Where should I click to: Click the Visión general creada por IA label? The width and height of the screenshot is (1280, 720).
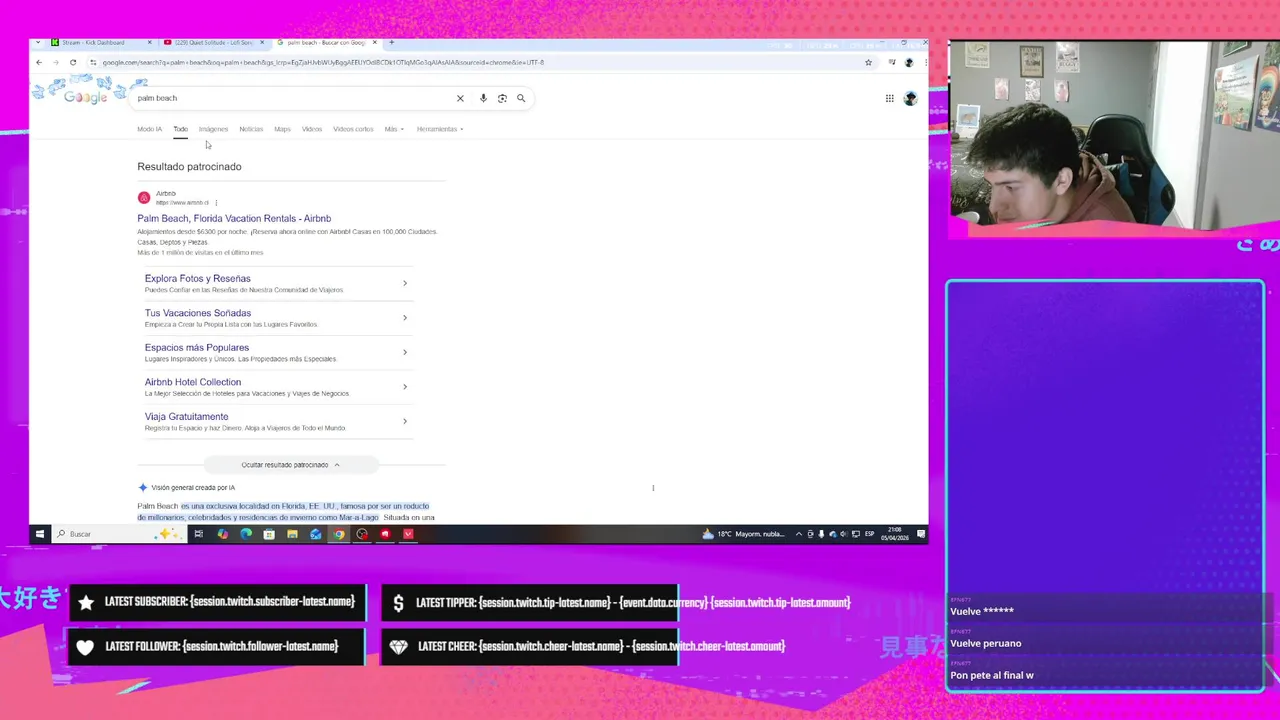[193, 488]
